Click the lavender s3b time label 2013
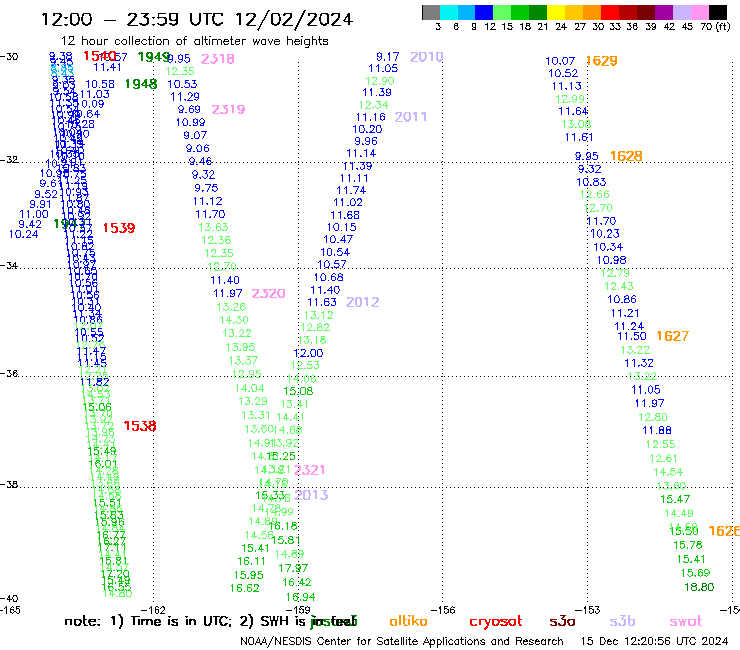Viewport: 740px width, 650px height. 311,495
